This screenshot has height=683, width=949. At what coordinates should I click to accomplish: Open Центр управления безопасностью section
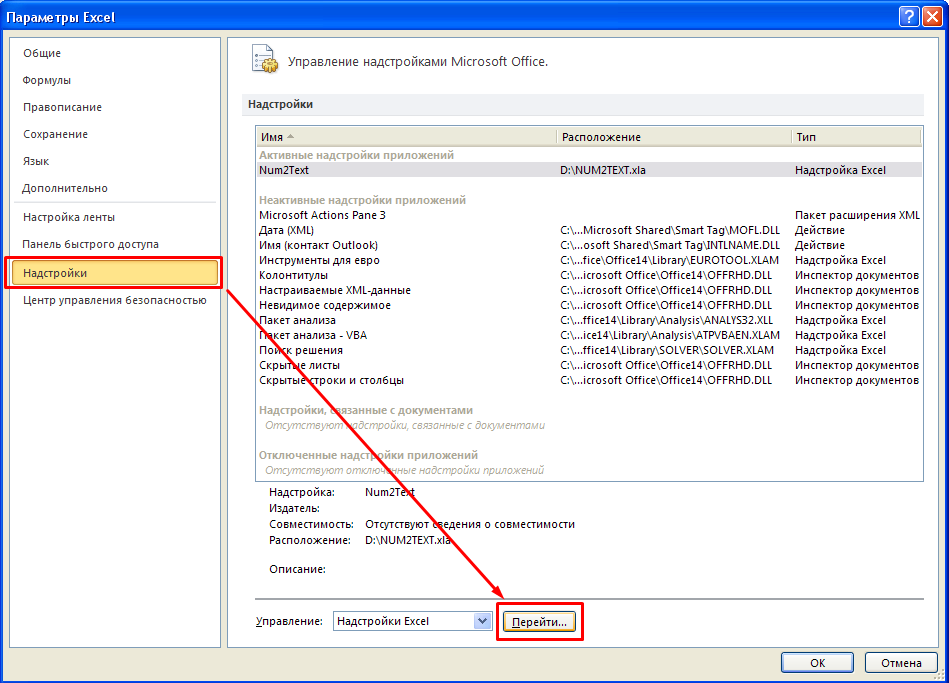pos(115,300)
